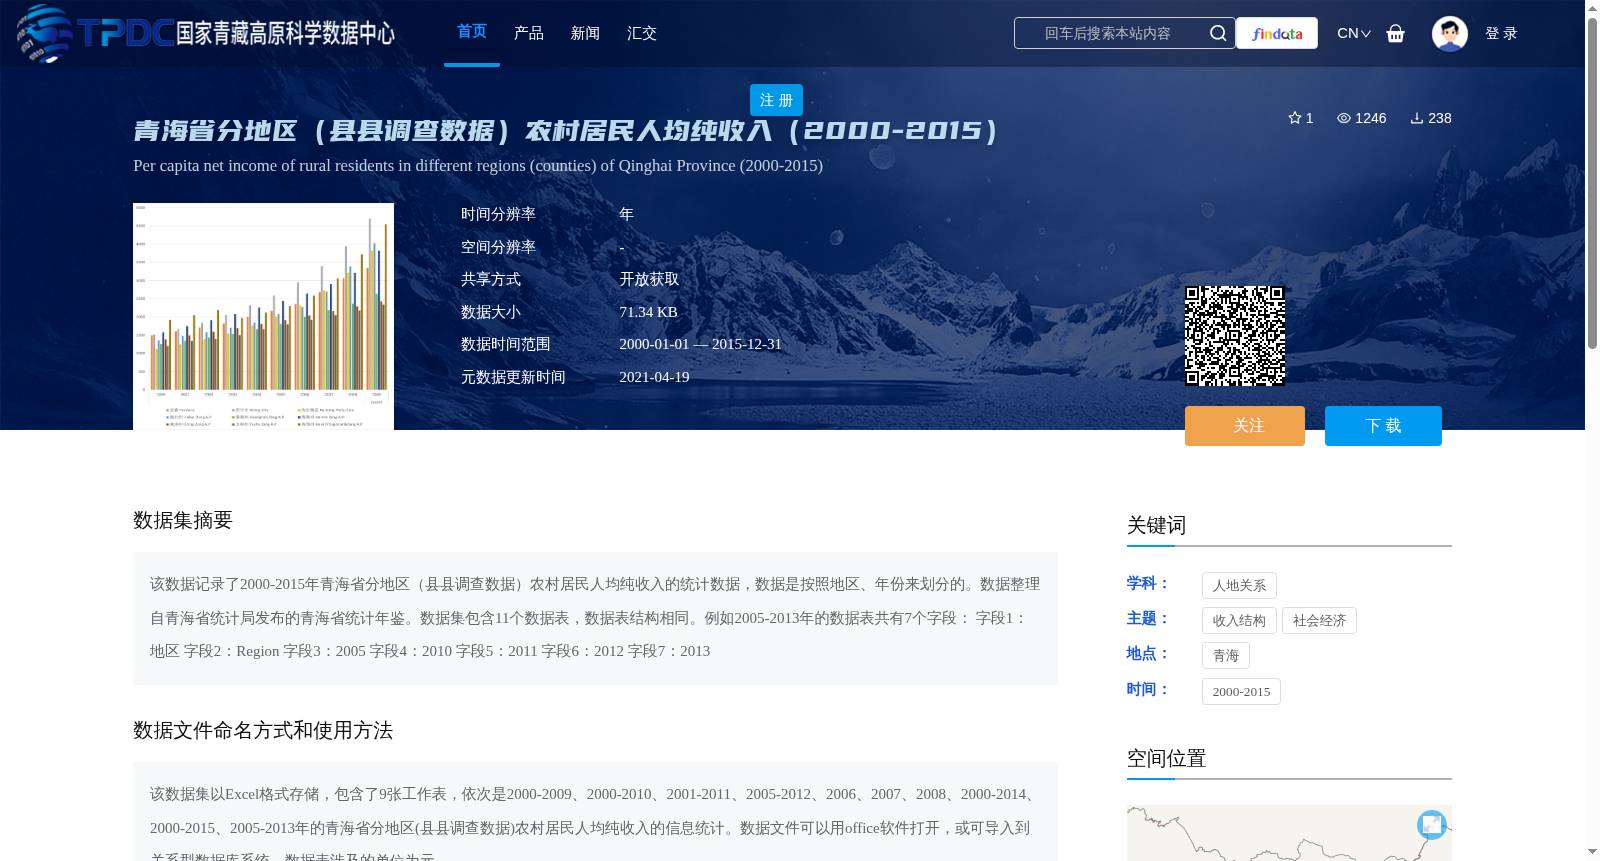Select the 首页 navigation tab
1600x861 pixels.
click(472, 32)
